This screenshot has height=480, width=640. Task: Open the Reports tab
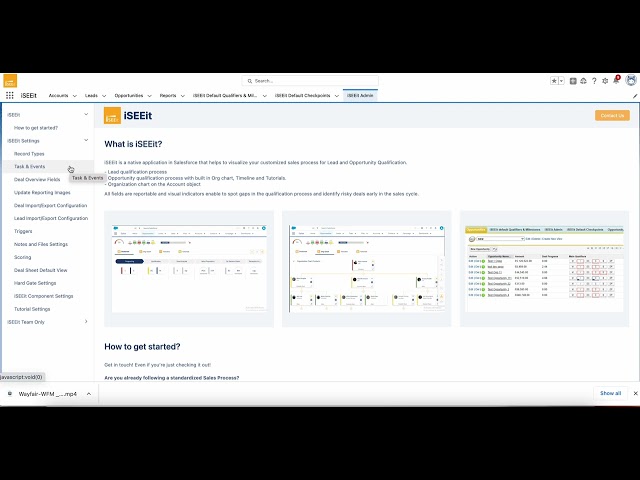coord(168,96)
